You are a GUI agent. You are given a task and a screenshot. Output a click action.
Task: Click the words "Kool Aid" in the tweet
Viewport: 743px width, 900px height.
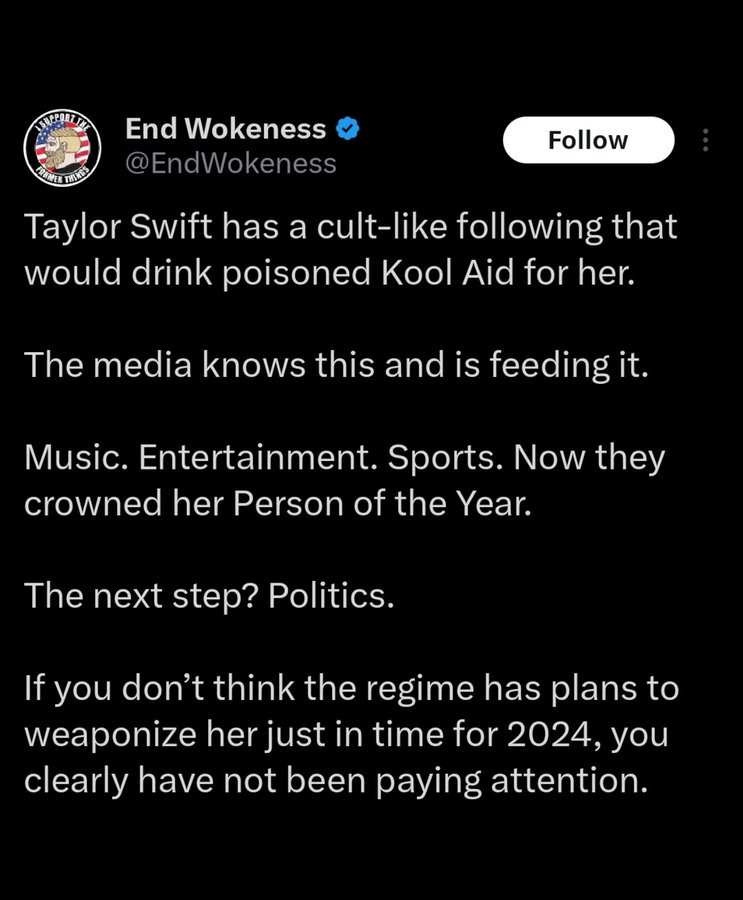pyautogui.click(x=447, y=272)
